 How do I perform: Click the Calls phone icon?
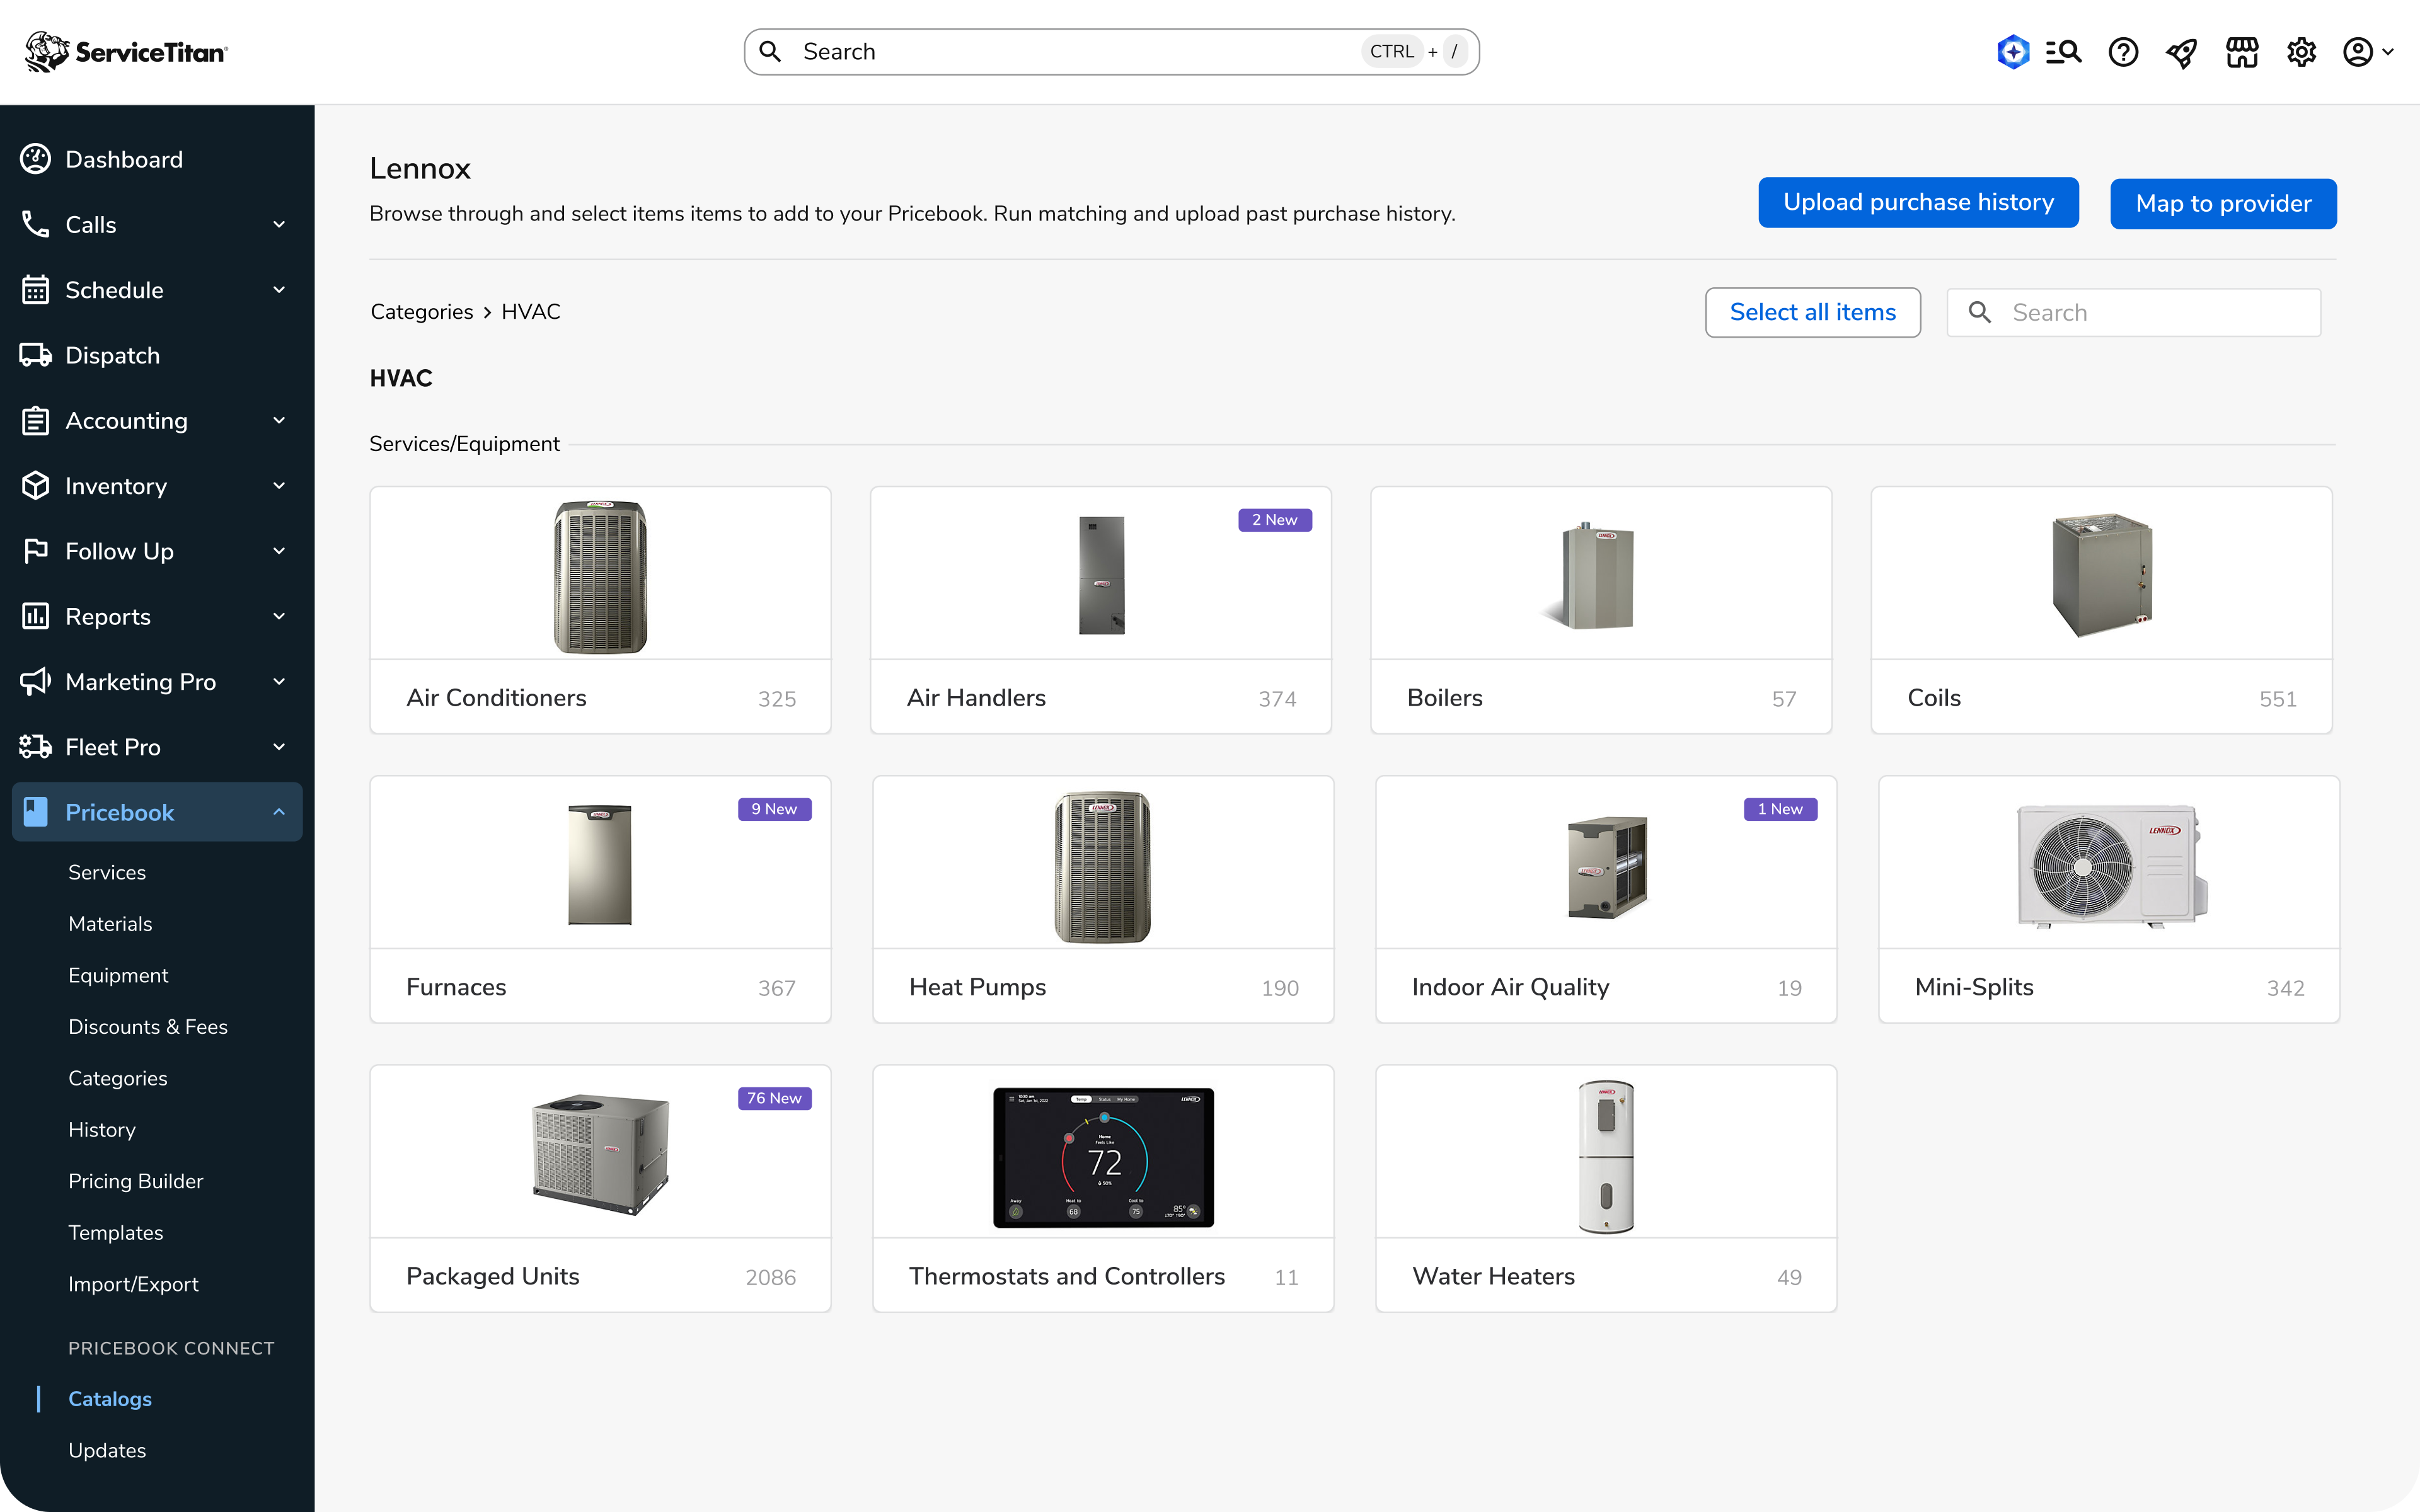tap(36, 224)
